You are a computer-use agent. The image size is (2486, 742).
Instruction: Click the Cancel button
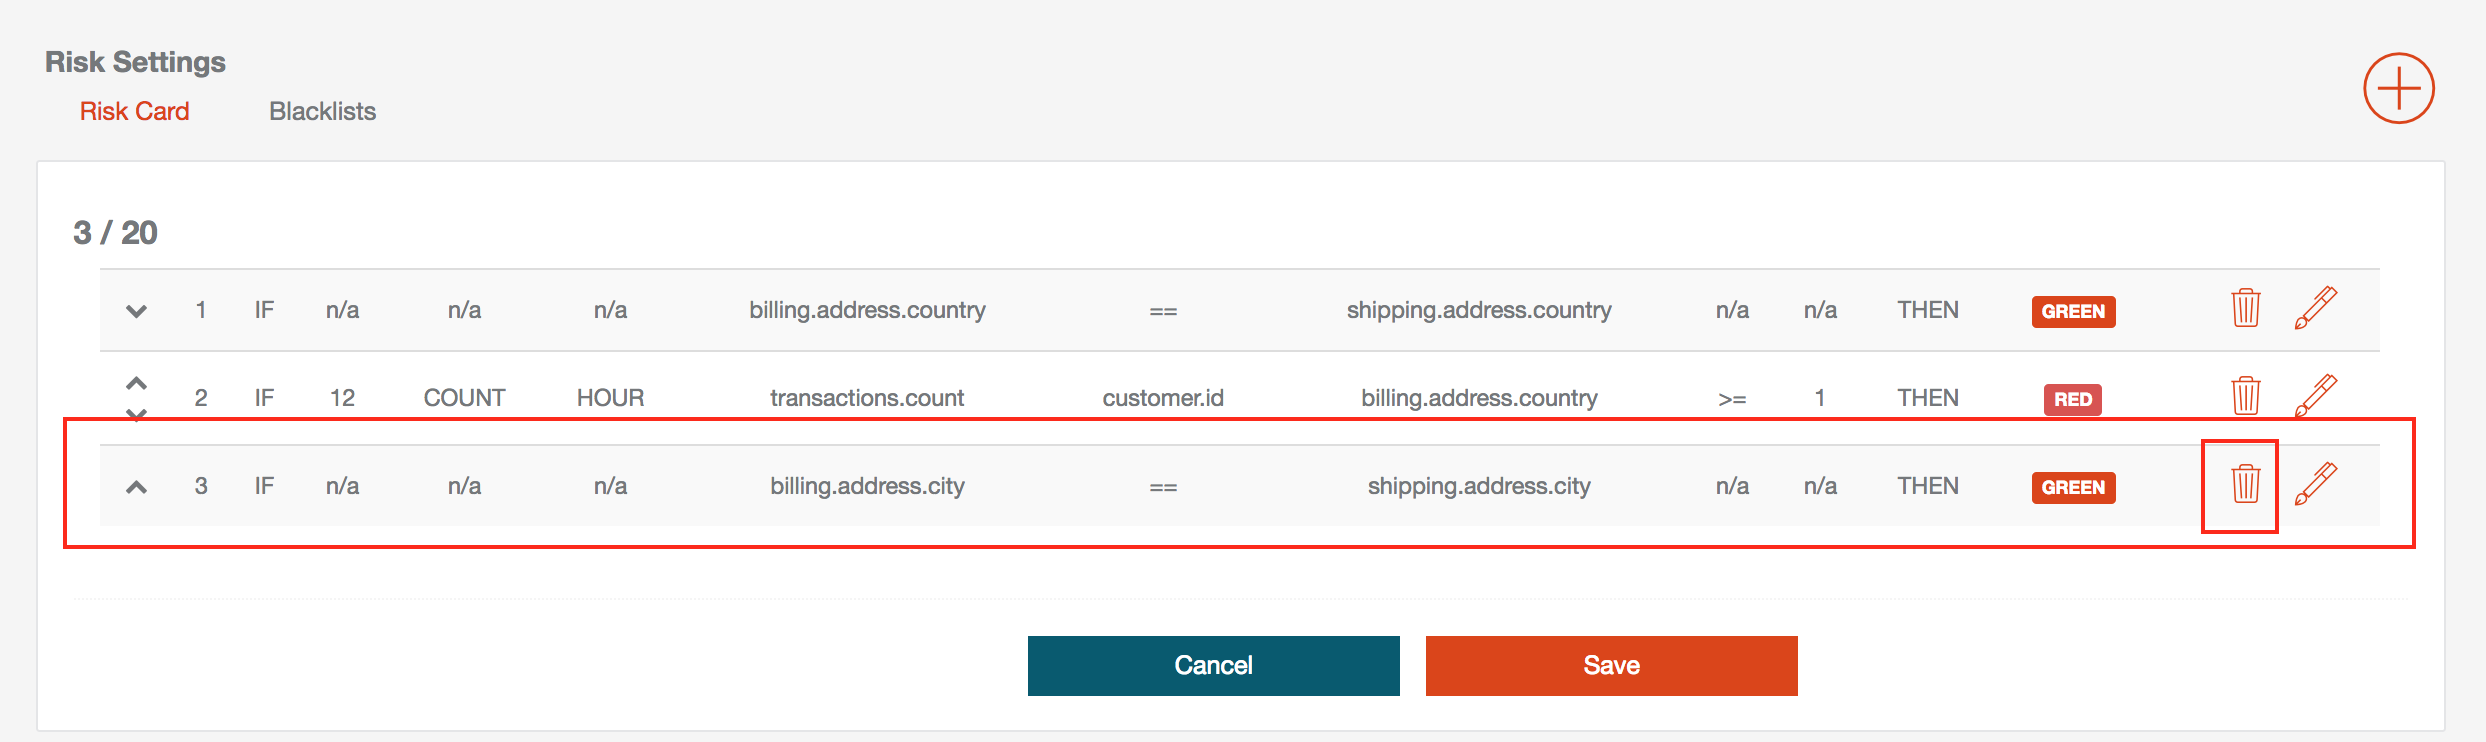tap(1213, 665)
